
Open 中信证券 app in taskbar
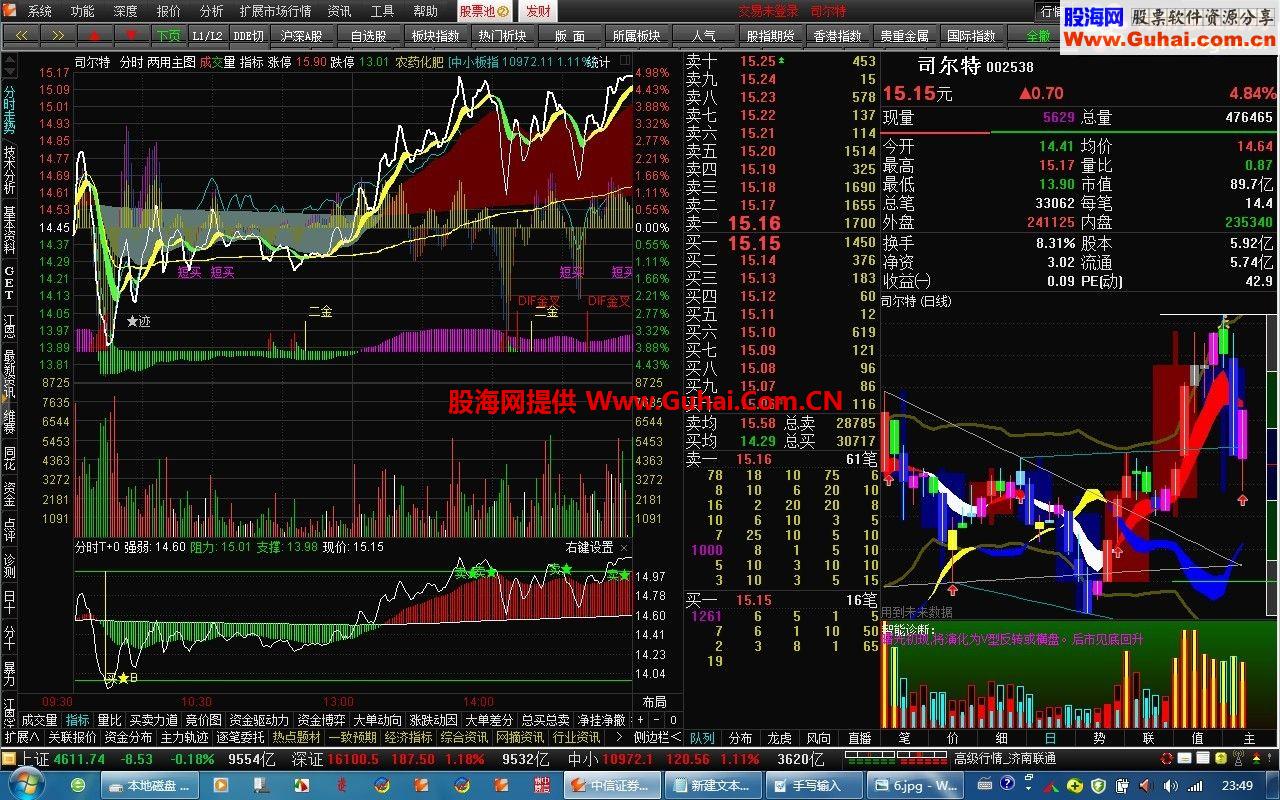point(612,786)
